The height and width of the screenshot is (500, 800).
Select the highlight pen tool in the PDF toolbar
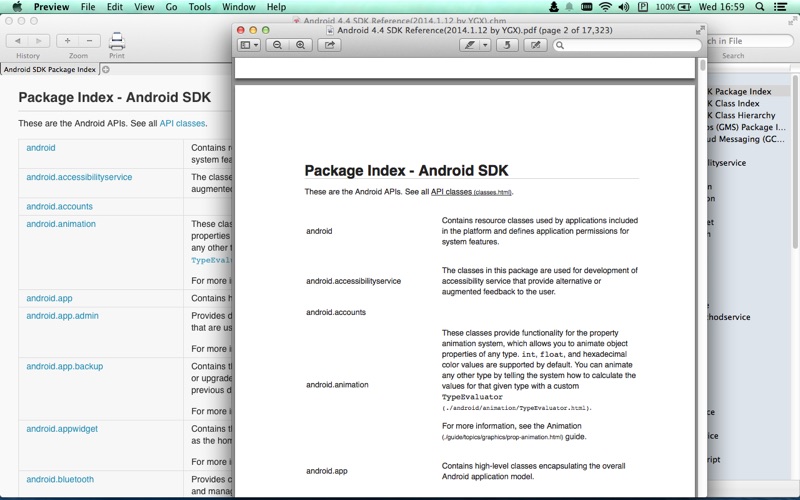[469, 45]
